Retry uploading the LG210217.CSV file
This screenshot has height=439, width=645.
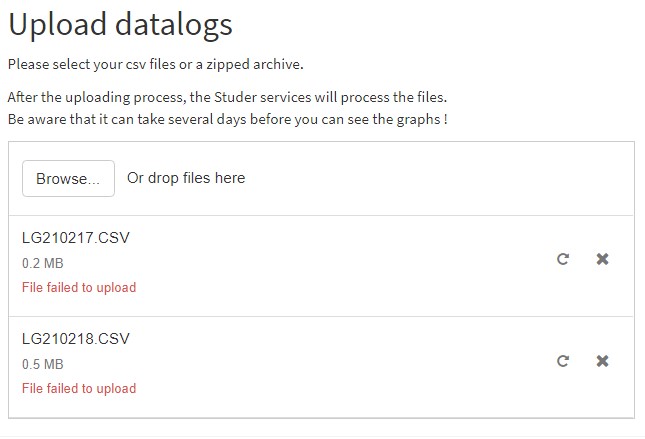pos(563,259)
